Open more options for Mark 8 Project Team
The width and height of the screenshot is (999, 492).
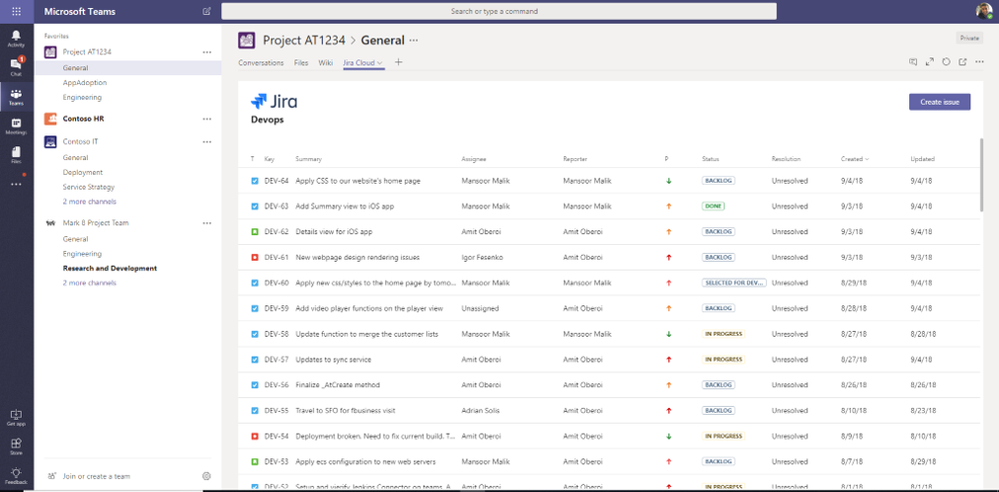click(206, 223)
